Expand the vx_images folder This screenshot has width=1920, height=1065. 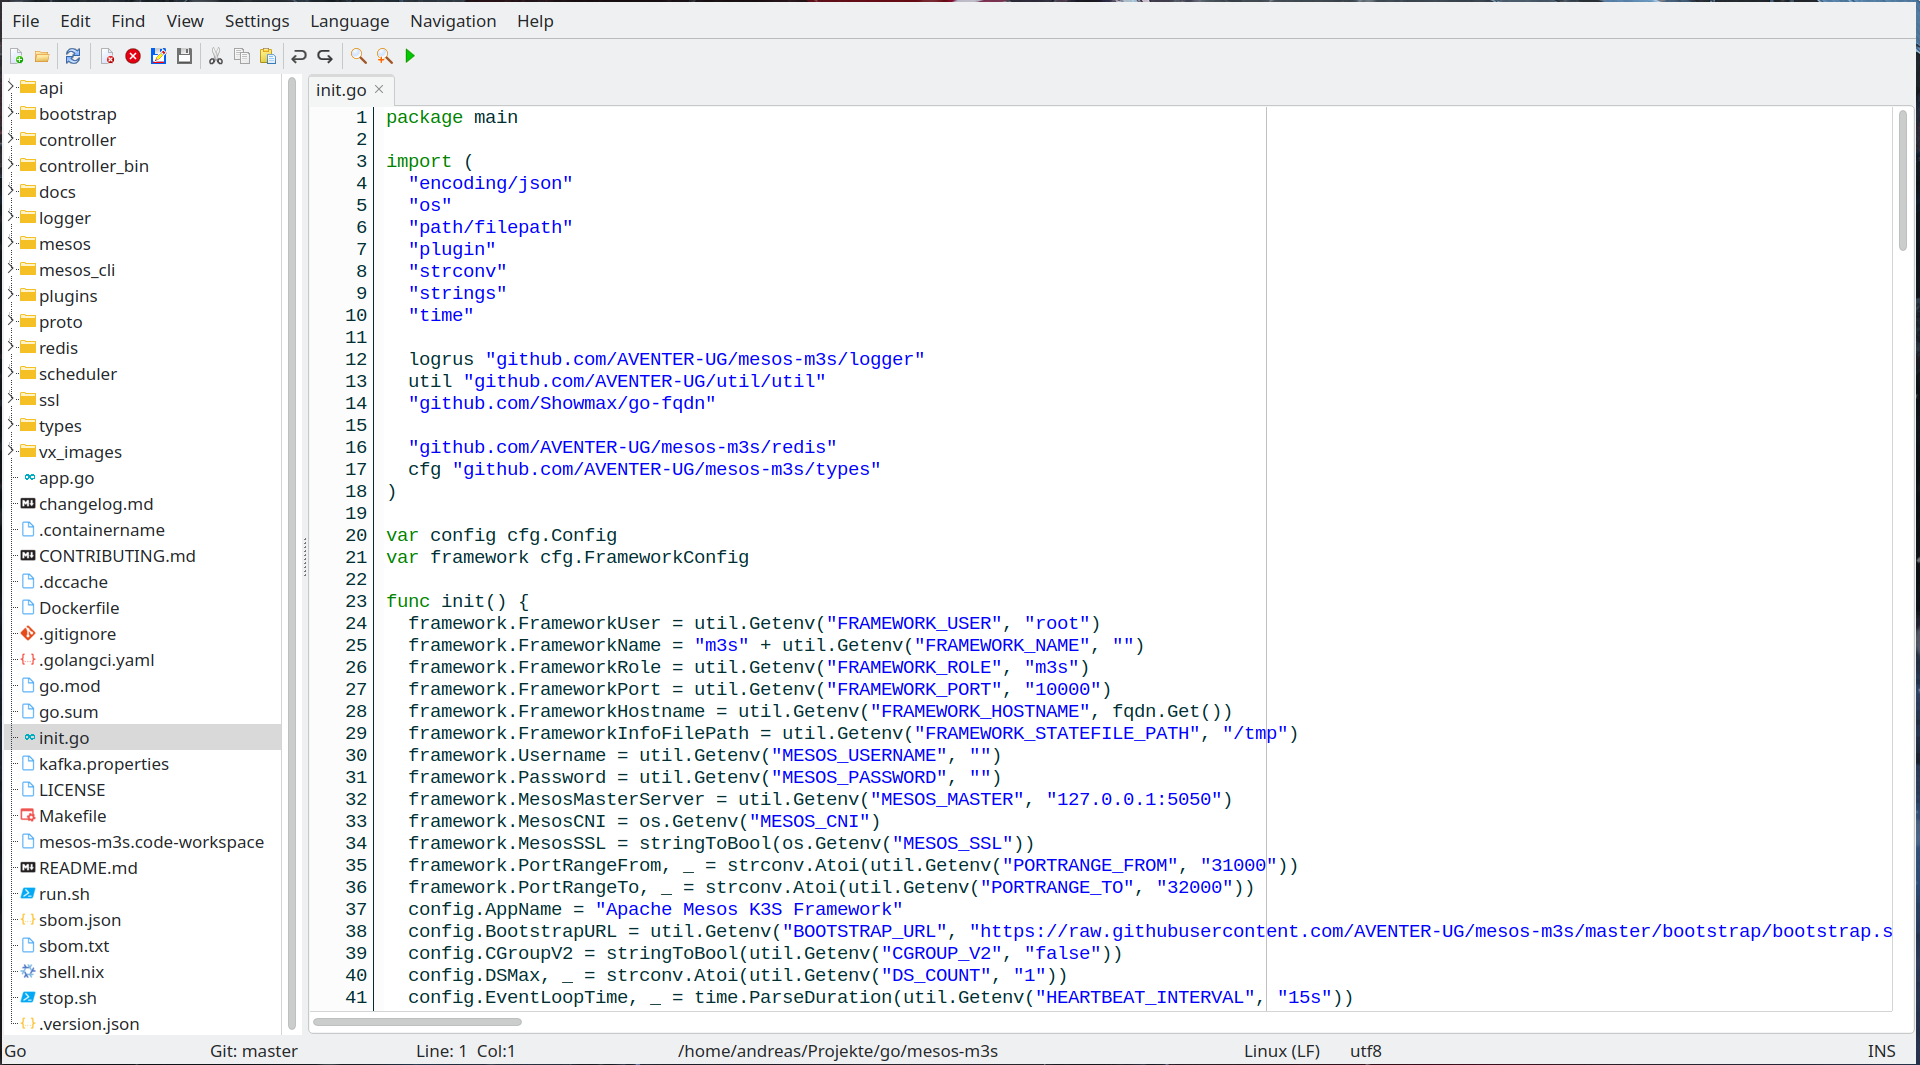11,451
